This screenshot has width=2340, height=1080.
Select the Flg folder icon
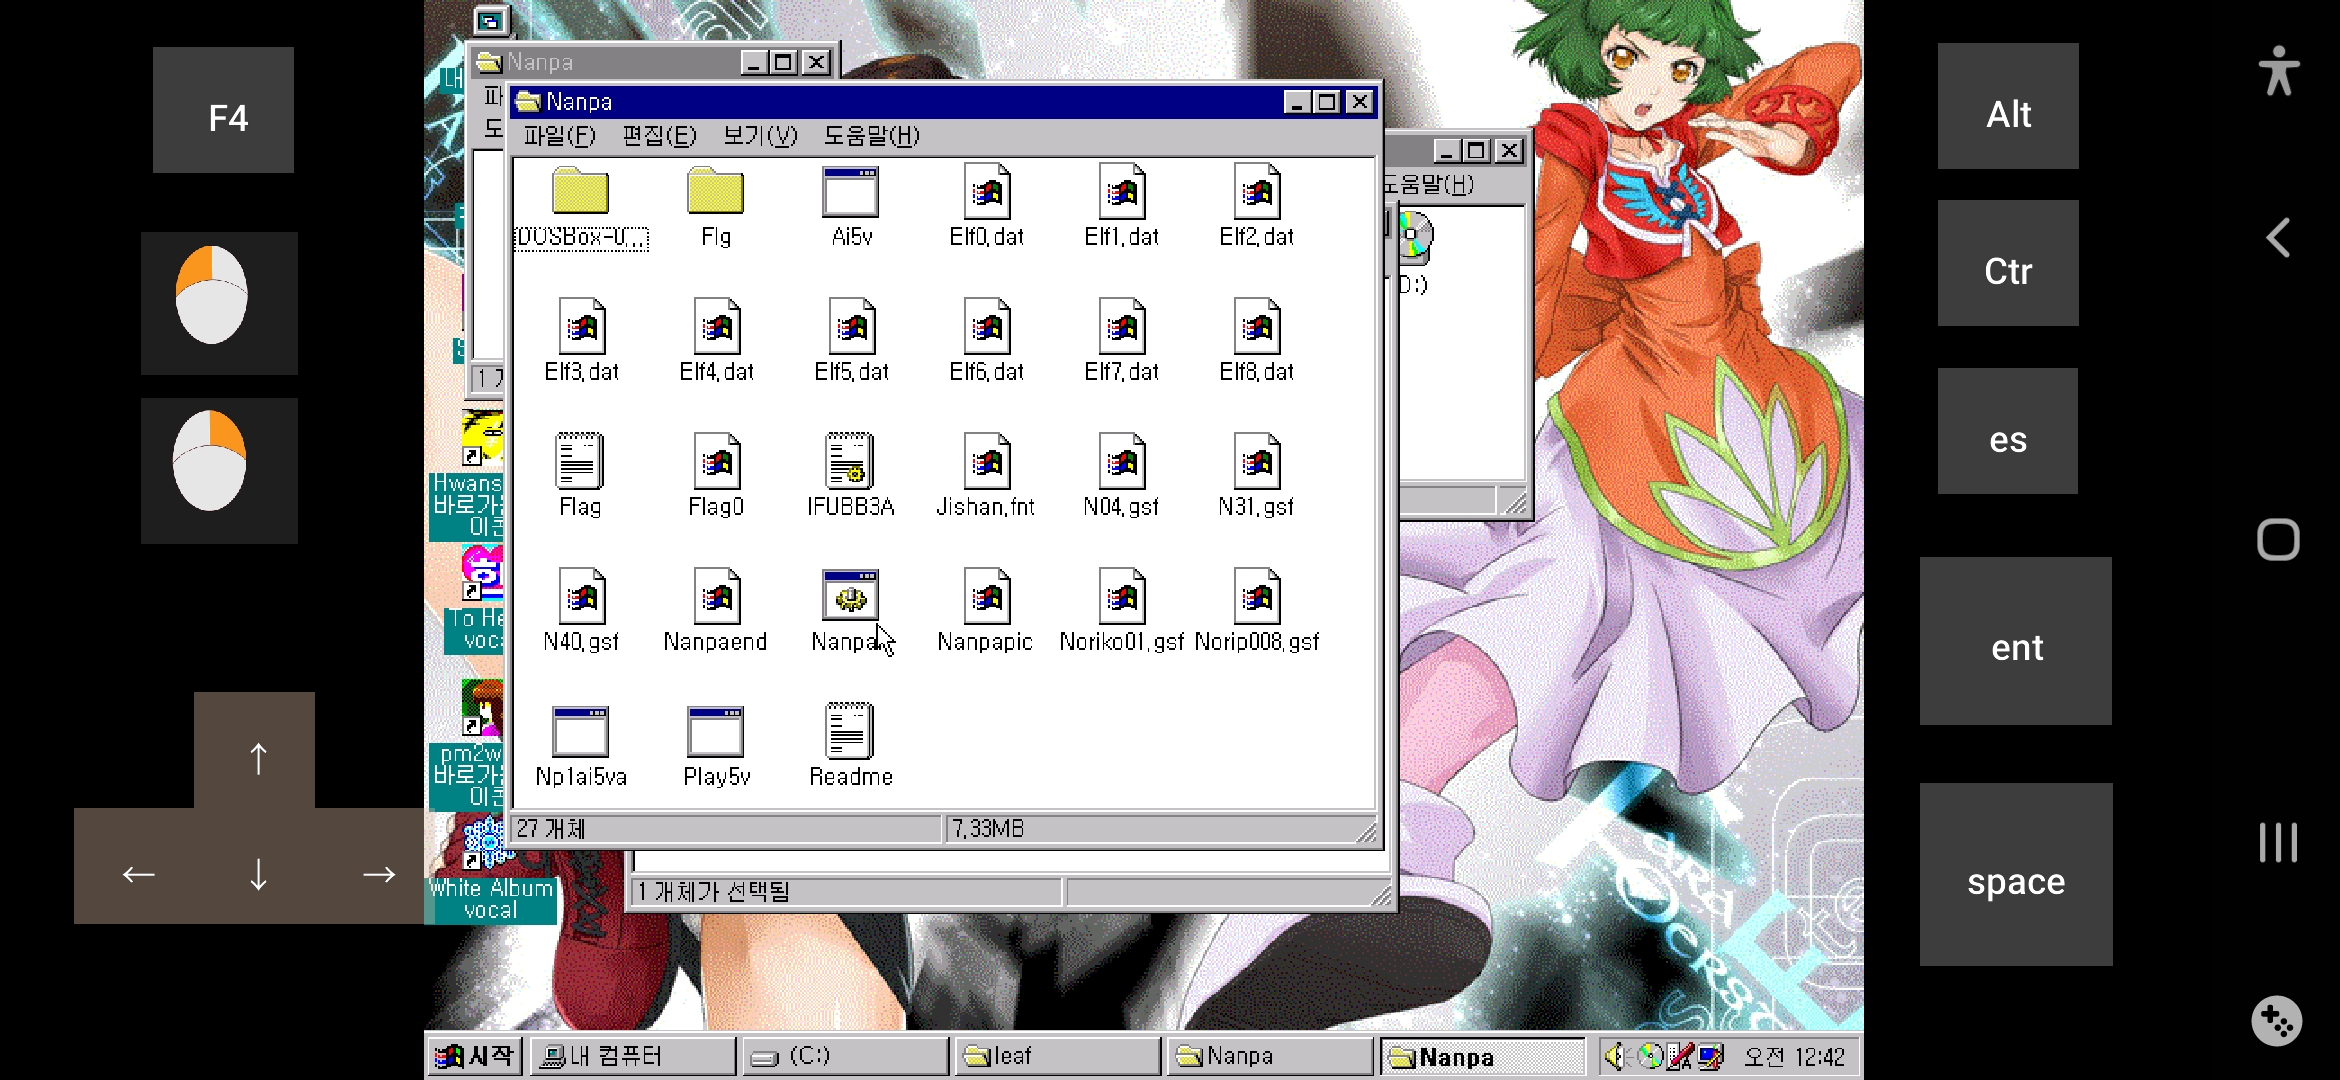click(x=715, y=192)
